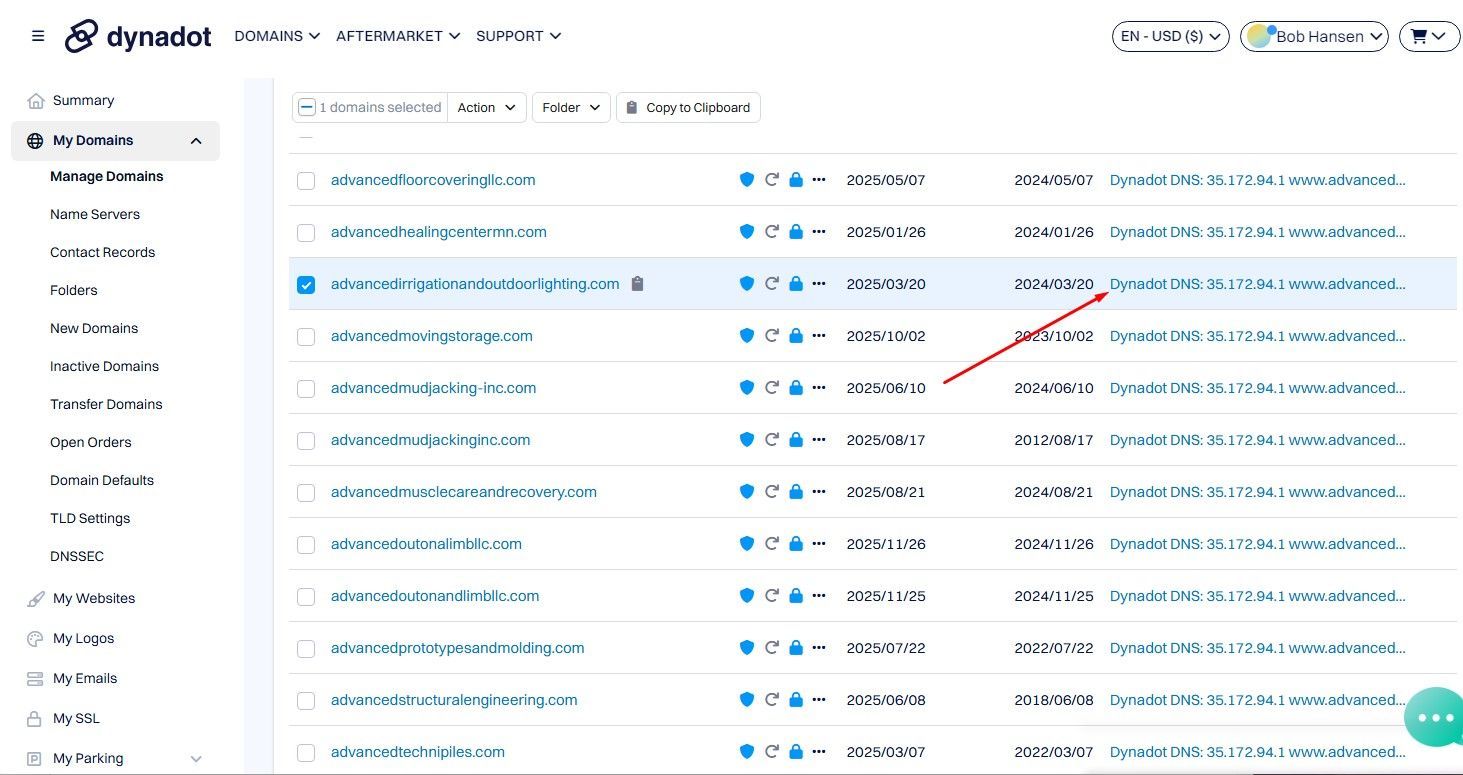The height and width of the screenshot is (775, 1463).
Task: Click privacy shield icon for advancedfloorcoveringllc.com
Action: coord(746,180)
